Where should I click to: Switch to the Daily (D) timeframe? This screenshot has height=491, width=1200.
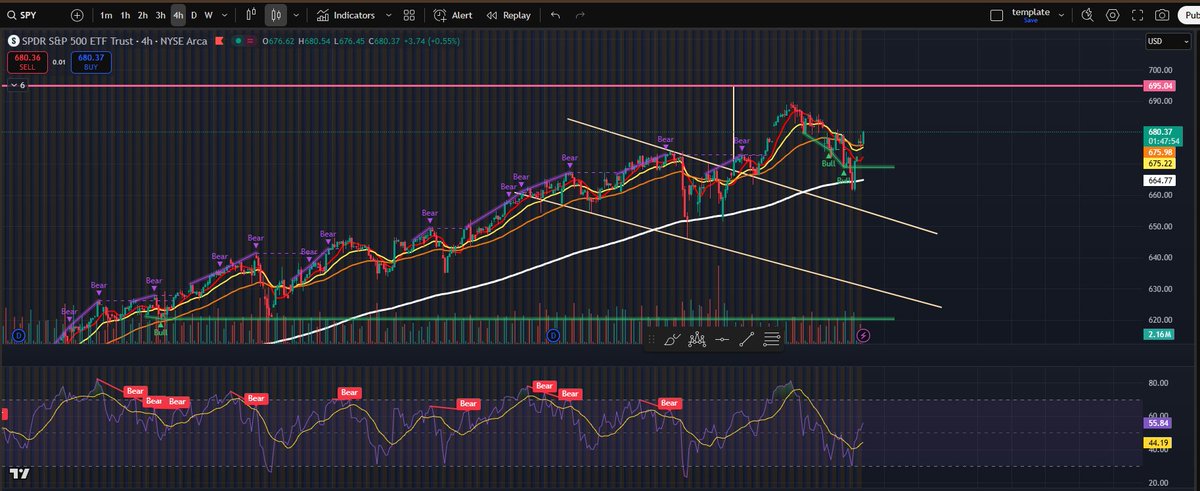point(194,15)
